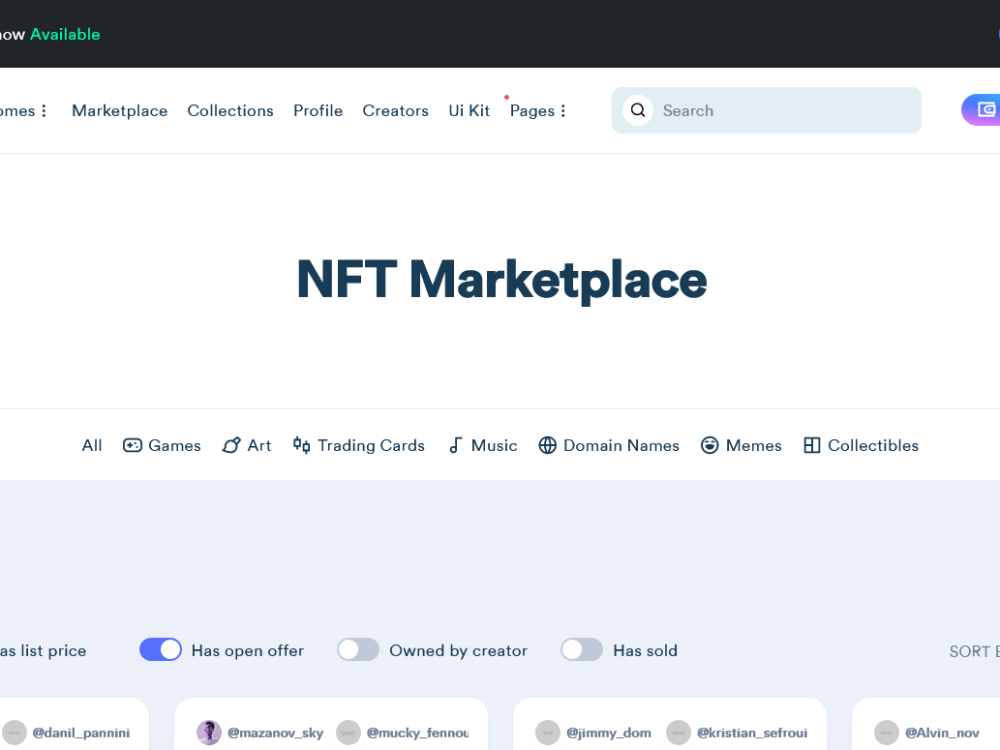Screen dimensions: 1000x750
Task: Click inside the Search input field
Action: point(770,110)
